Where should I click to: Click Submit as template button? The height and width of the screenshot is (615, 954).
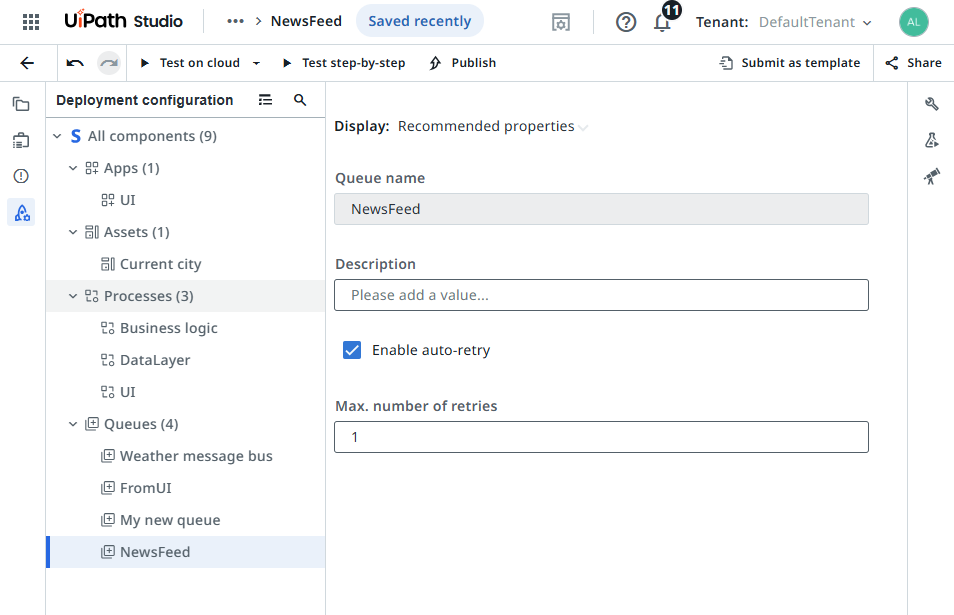pyautogui.click(x=790, y=63)
